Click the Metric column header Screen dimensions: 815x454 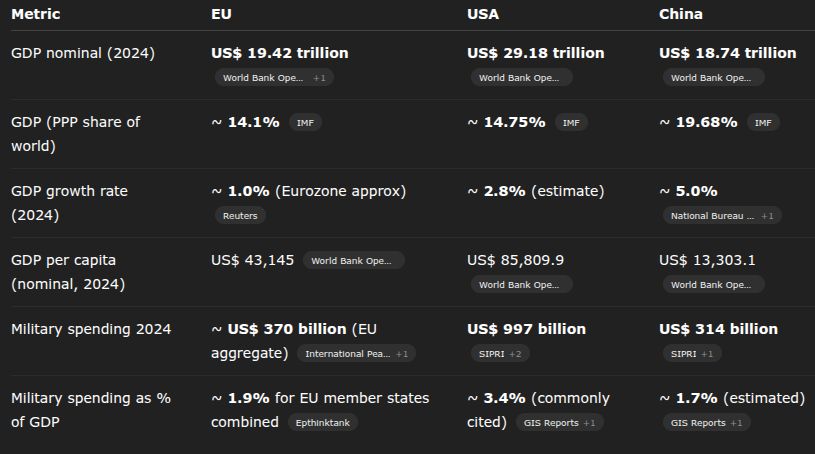click(x=36, y=14)
